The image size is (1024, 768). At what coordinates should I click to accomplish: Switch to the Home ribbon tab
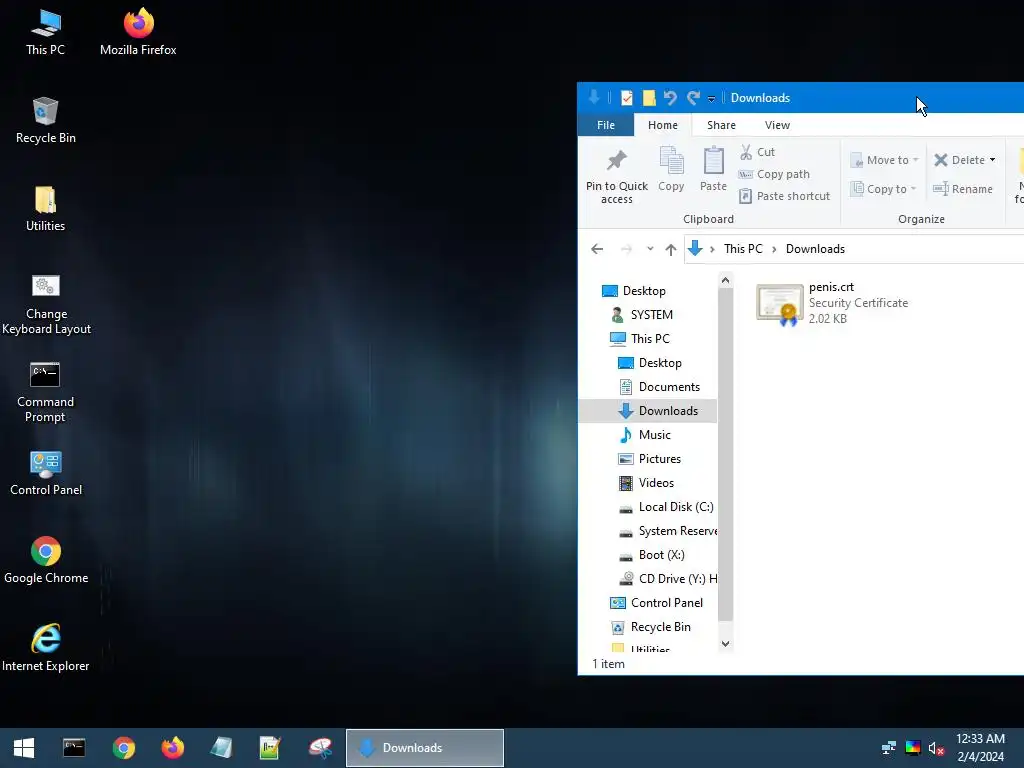point(662,125)
